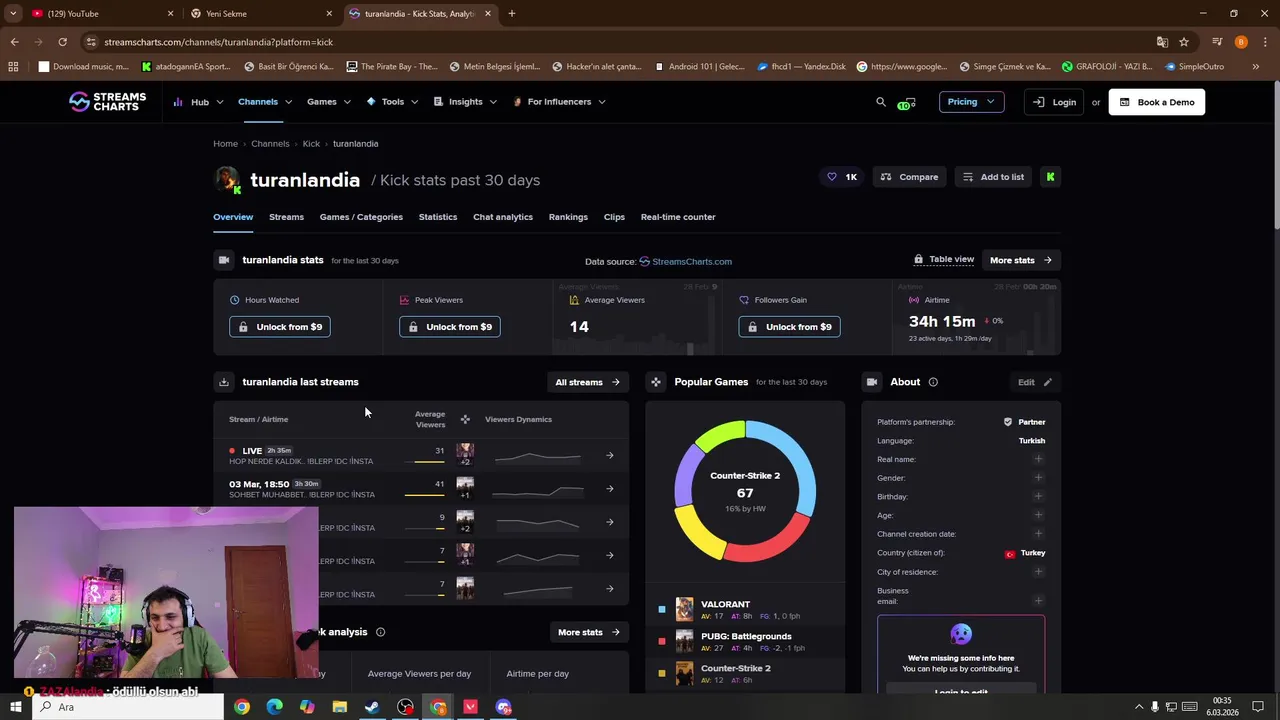Viewport: 1280px width, 720px height.
Task: Click Unlock from $9 under Peak Viewers
Action: tap(450, 327)
